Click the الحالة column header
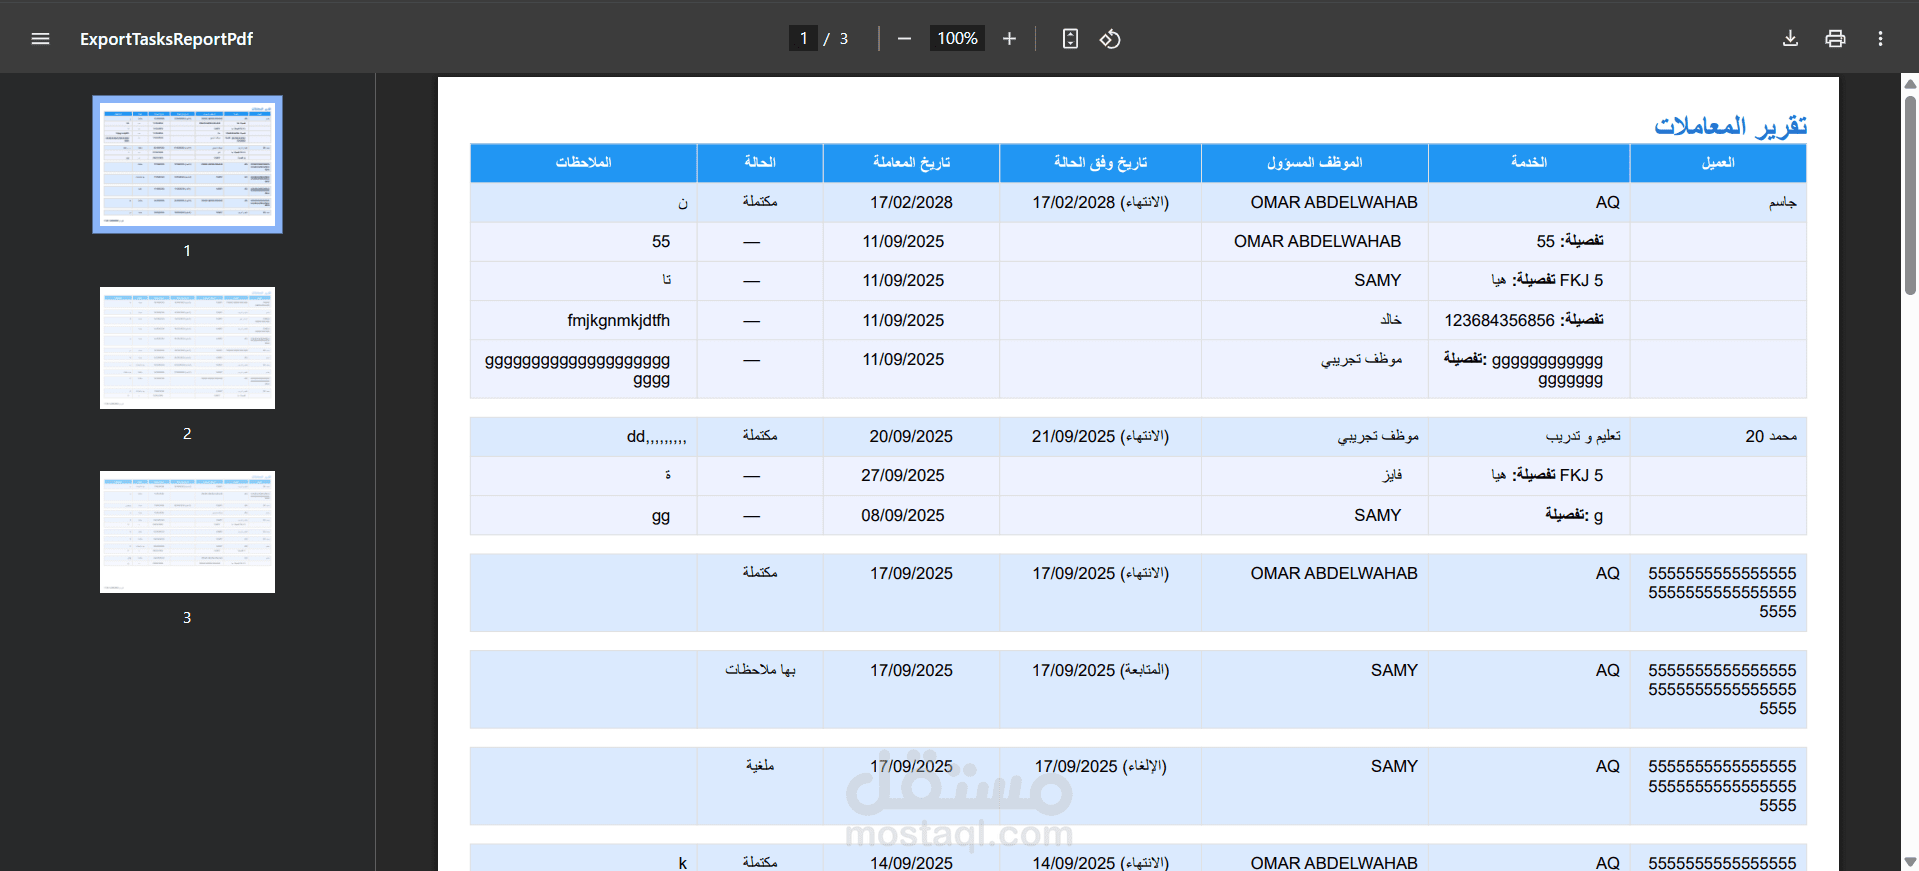Screen dimensions: 1919x871 coord(760,162)
